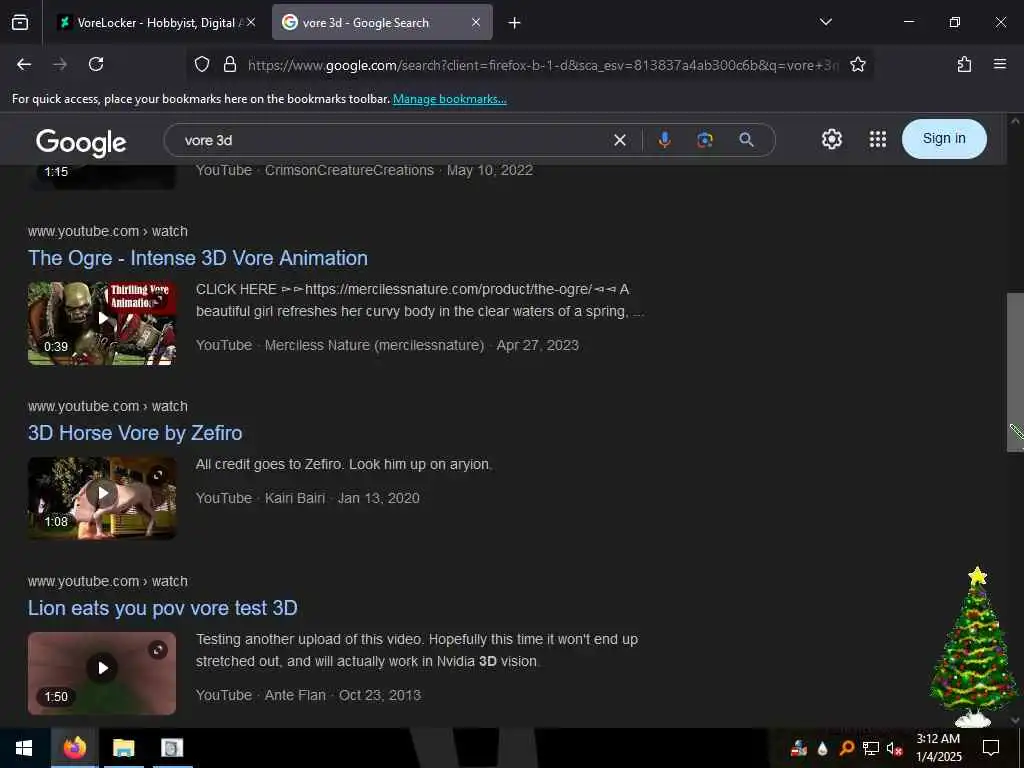The height and width of the screenshot is (768, 1024).
Task: Open the notification center icon
Action: pos(991,748)
